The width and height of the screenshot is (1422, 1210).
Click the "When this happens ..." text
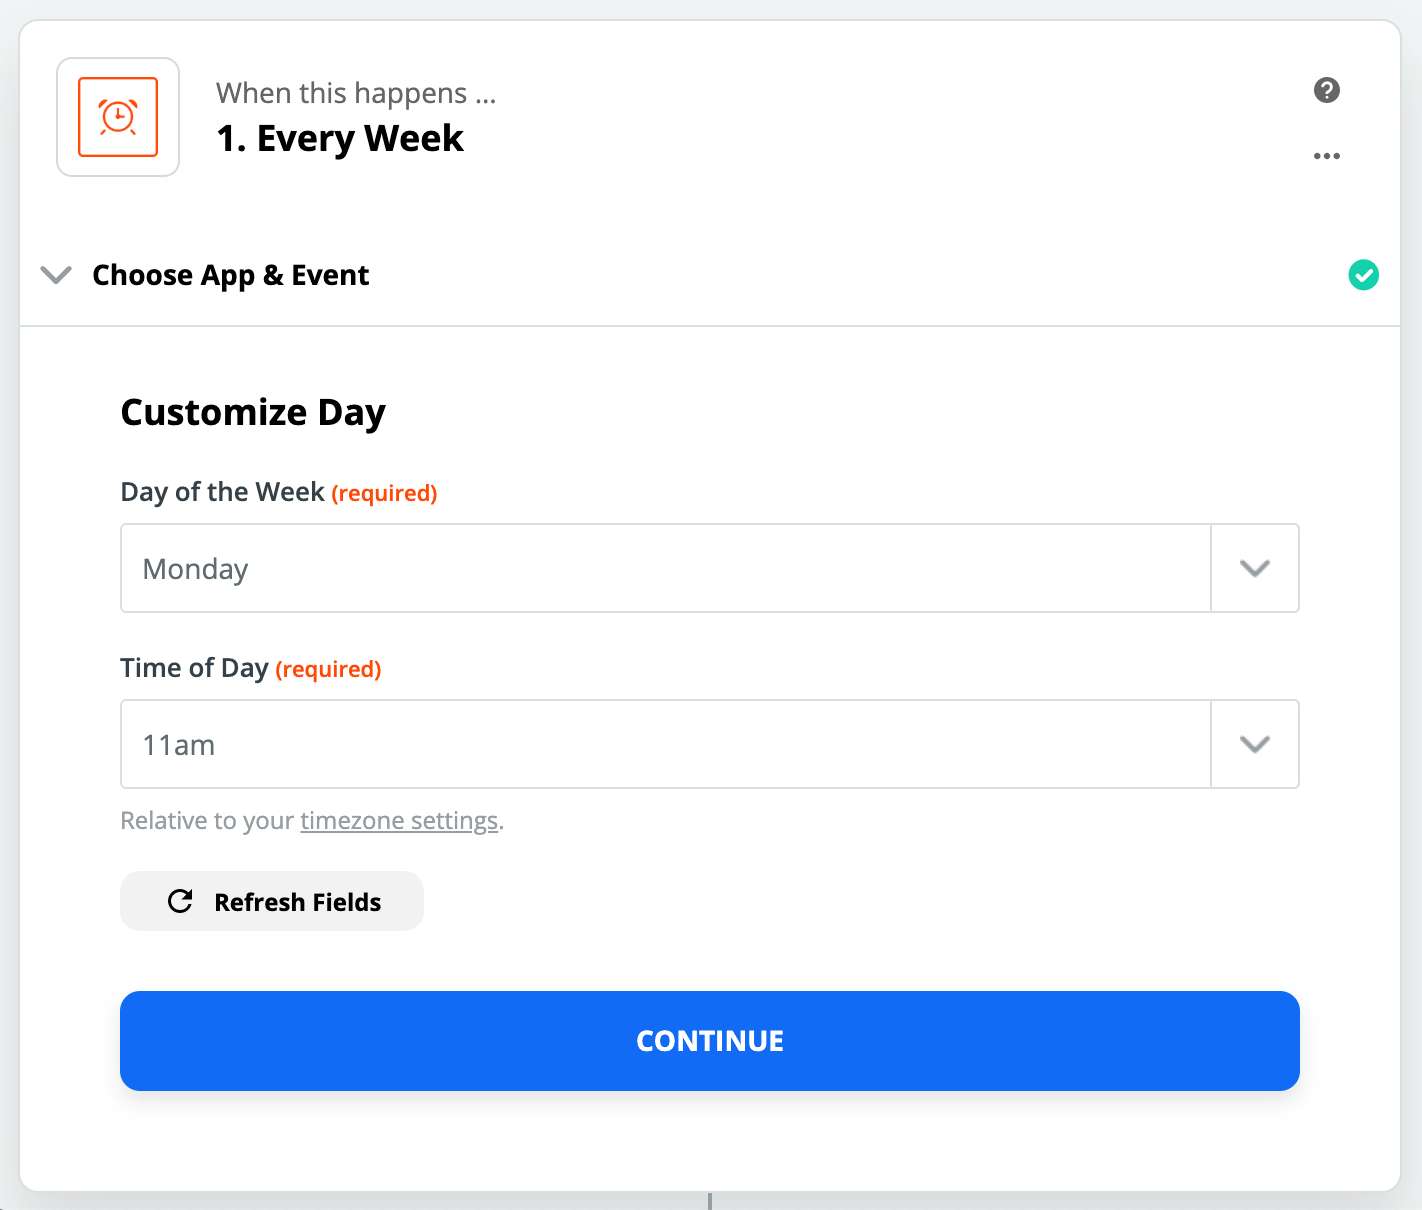coord(356,93)
